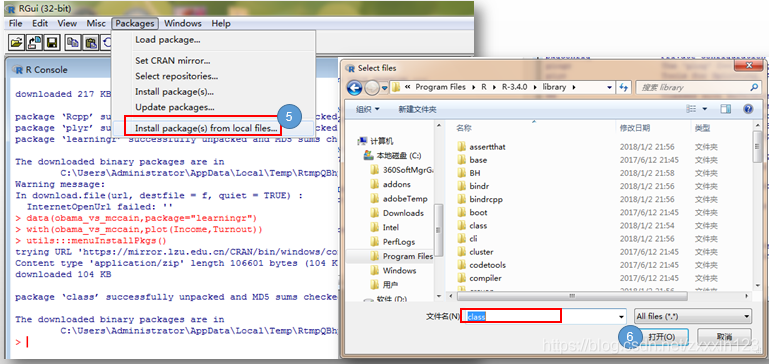Click the Copy toolbar icon in RGui
The height and width of the screenshot is (364, 769).
[x=73, y=43]
